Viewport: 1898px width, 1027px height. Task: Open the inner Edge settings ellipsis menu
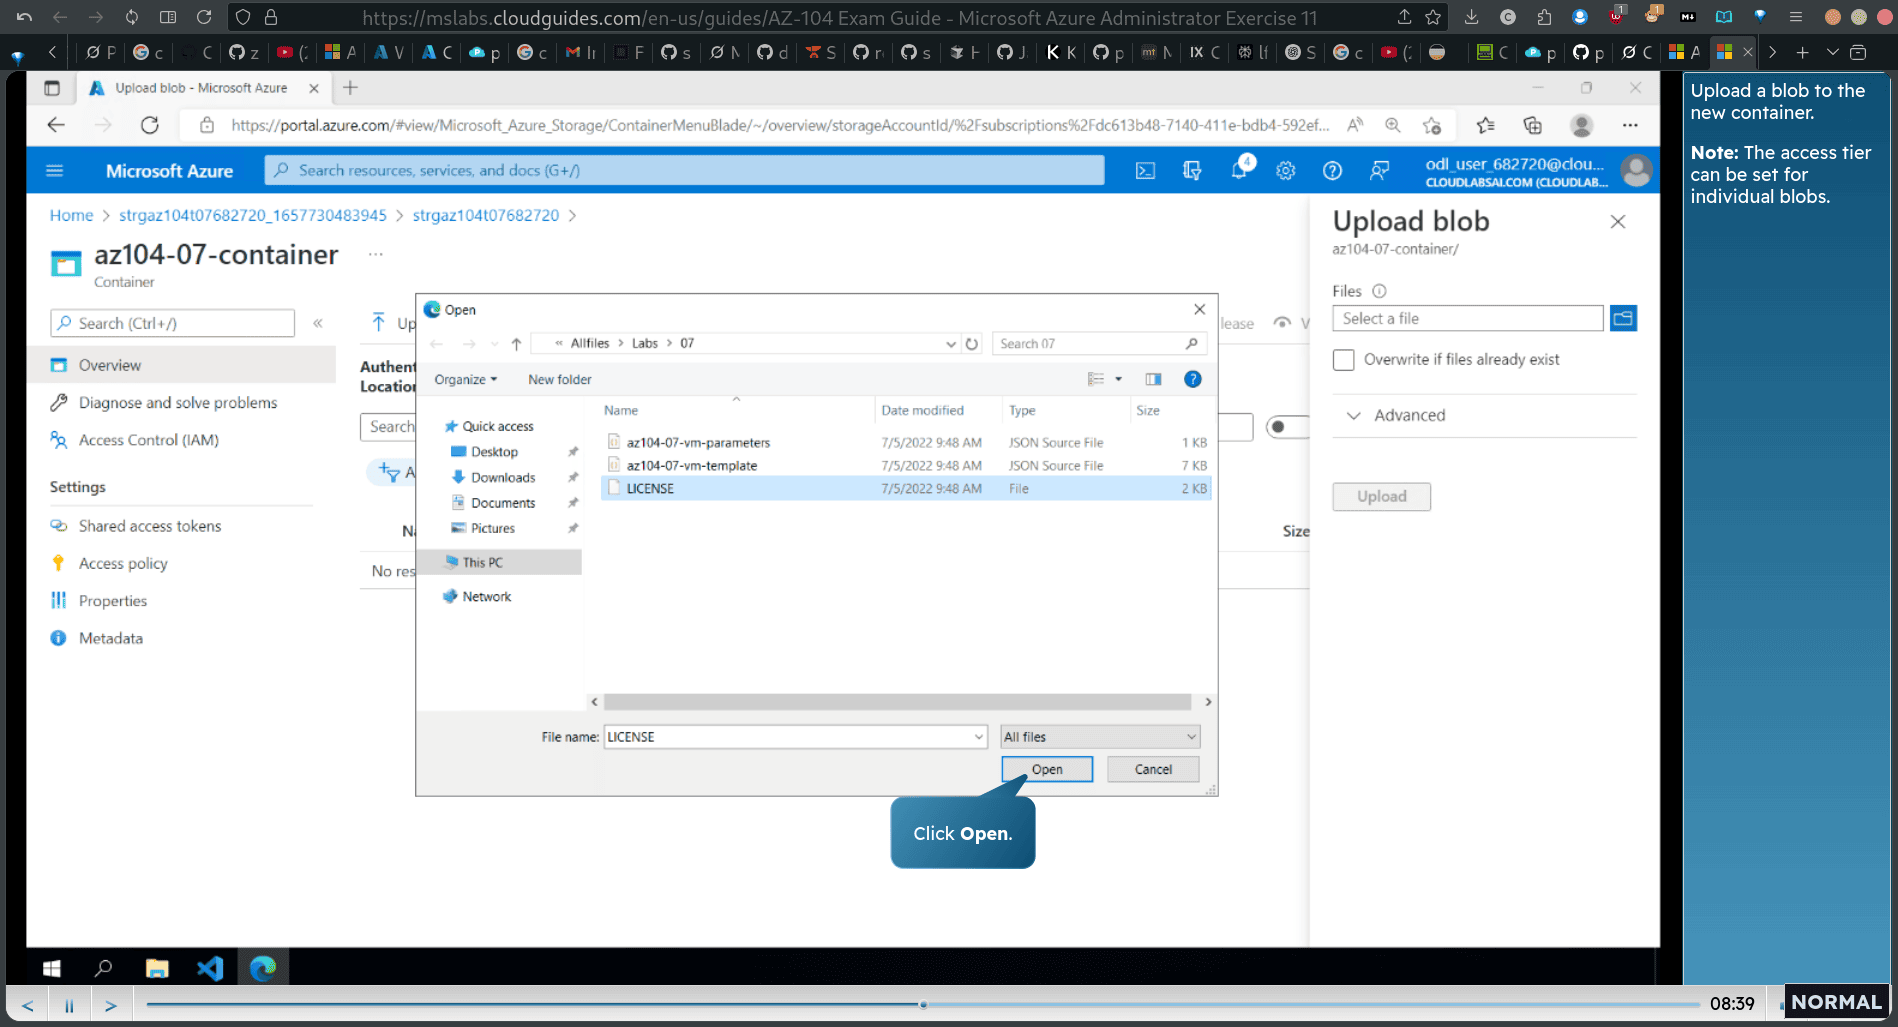click(x=1630, y=126)
